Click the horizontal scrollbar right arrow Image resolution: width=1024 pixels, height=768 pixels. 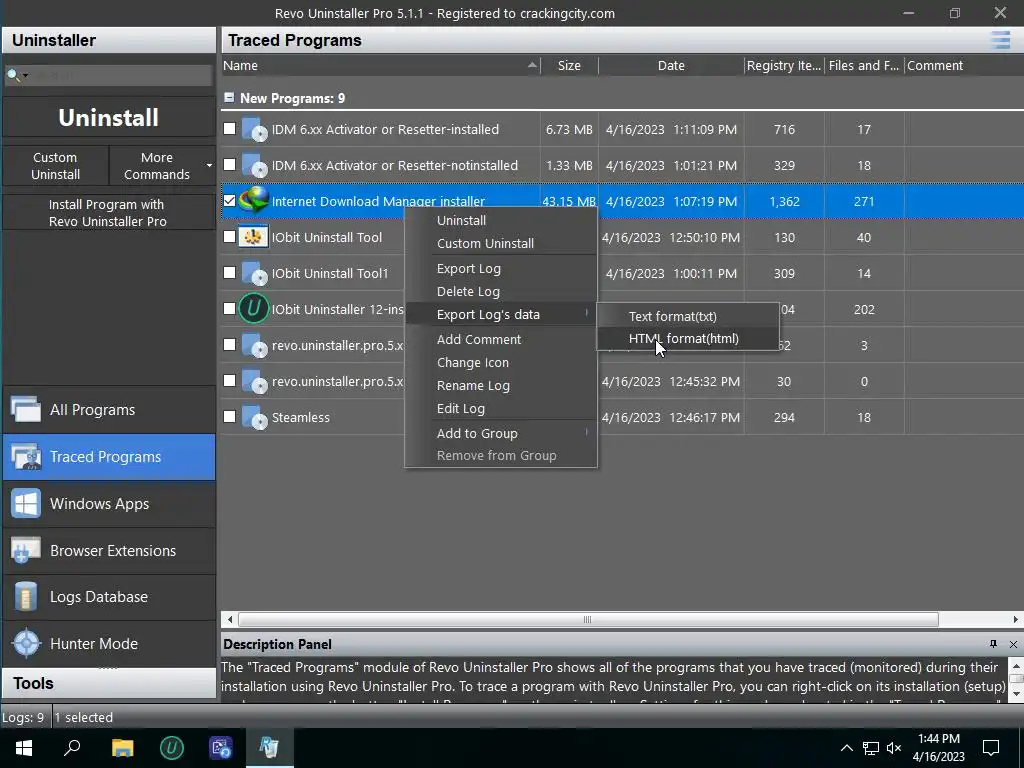1016,619
